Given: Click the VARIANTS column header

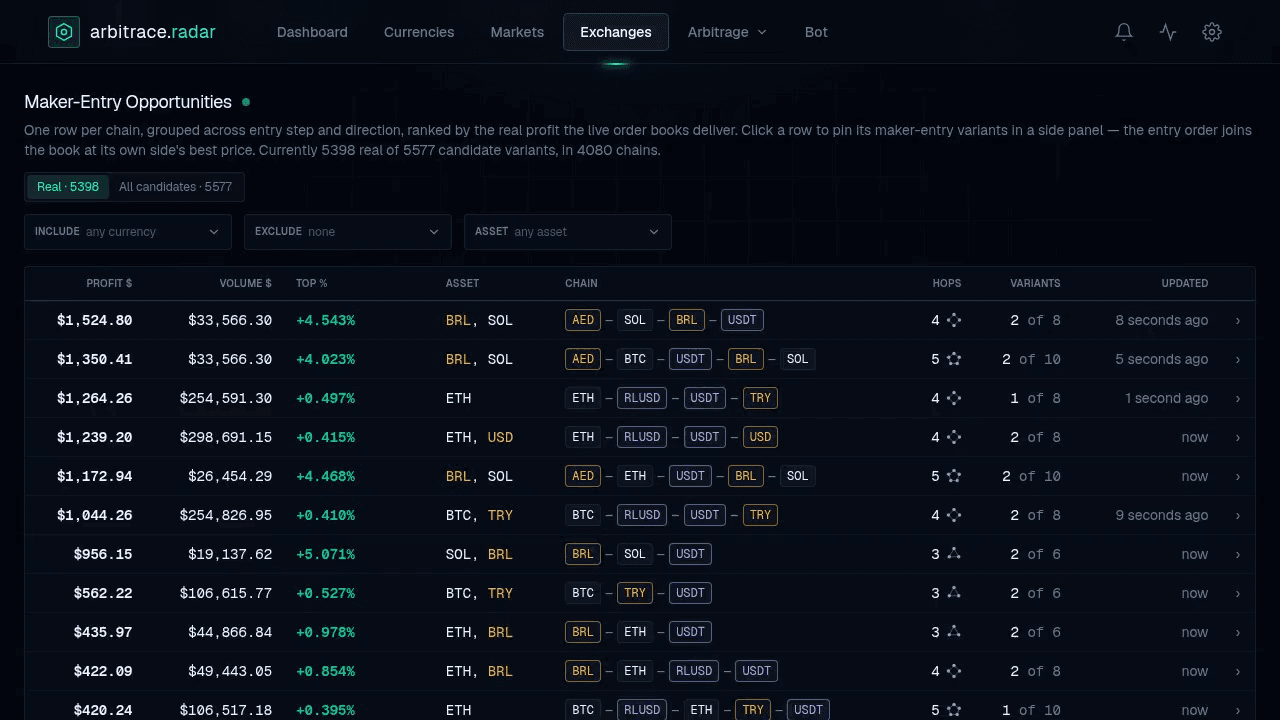Looking at the screenshot, I should 1035,284.
